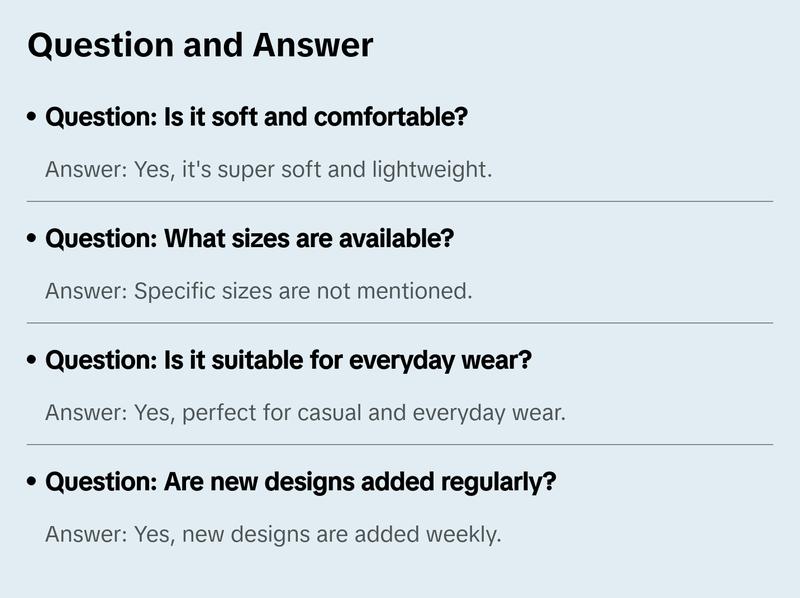Screen dimensions: 800x598
Task: Click the word 'regularly' in the last question
Action: pos(496,483)
